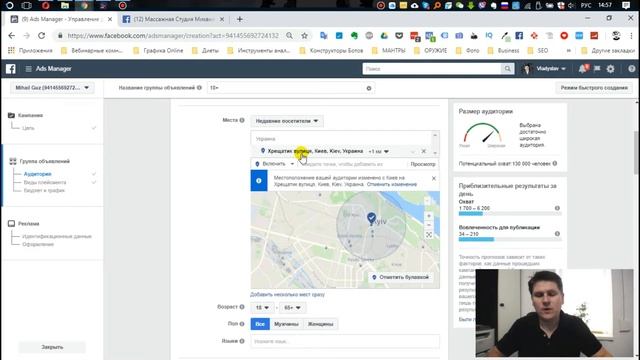Open the +1 radius dropdown

378,151
